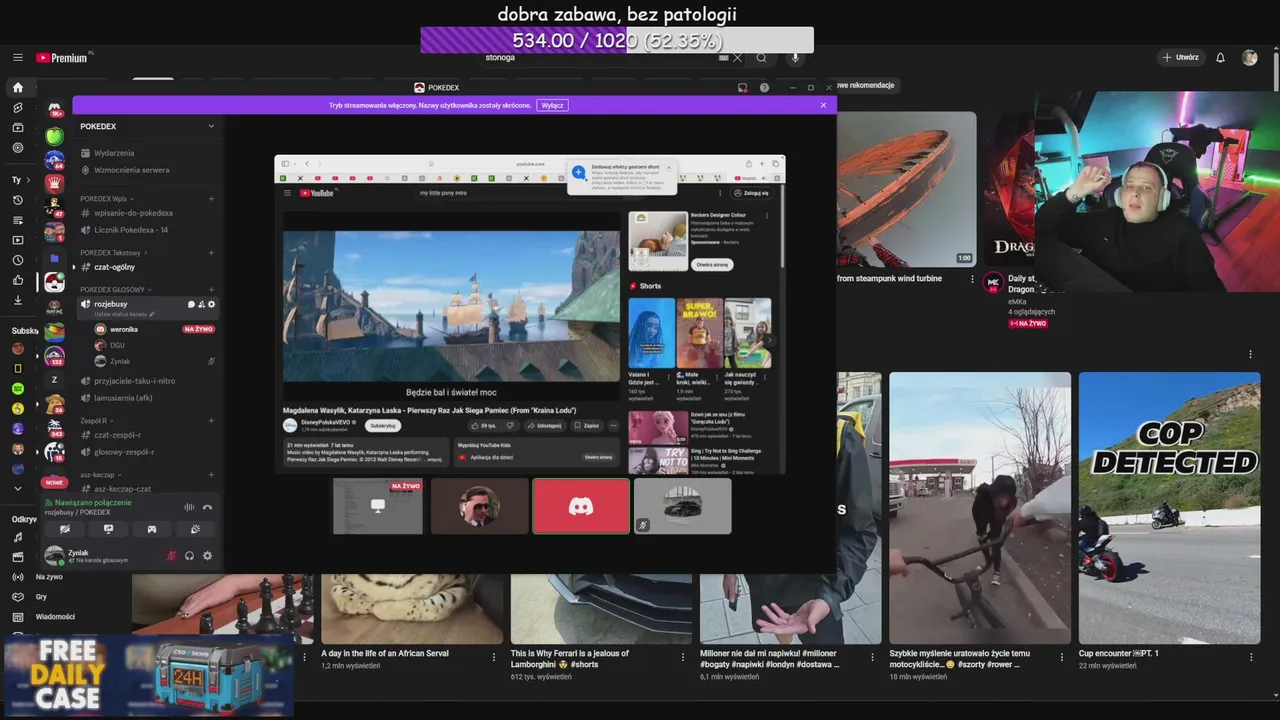Open more options for Cup encounter video
1280x720 pixels.
[1251, 657]
